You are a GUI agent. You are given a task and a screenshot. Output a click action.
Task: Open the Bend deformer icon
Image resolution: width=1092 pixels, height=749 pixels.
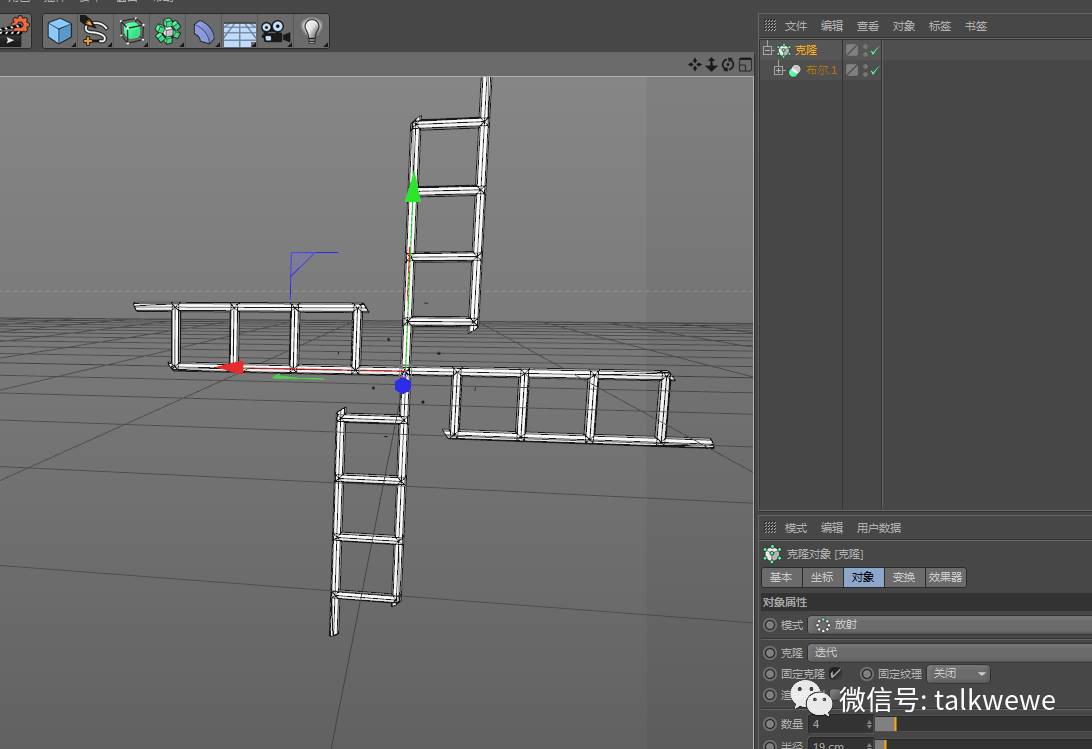click(x=203, y=32)
